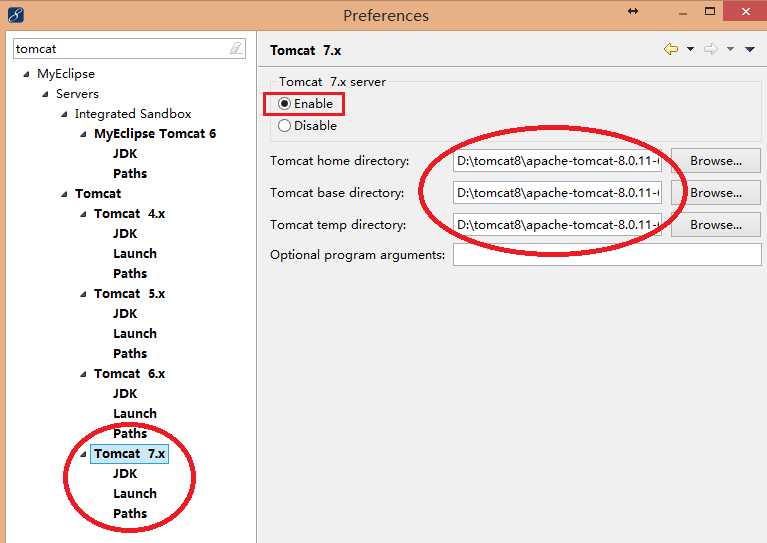767x543 pixels.
Task: Clear the tomcat filter text with eraser icon
Action: [236, 48]
